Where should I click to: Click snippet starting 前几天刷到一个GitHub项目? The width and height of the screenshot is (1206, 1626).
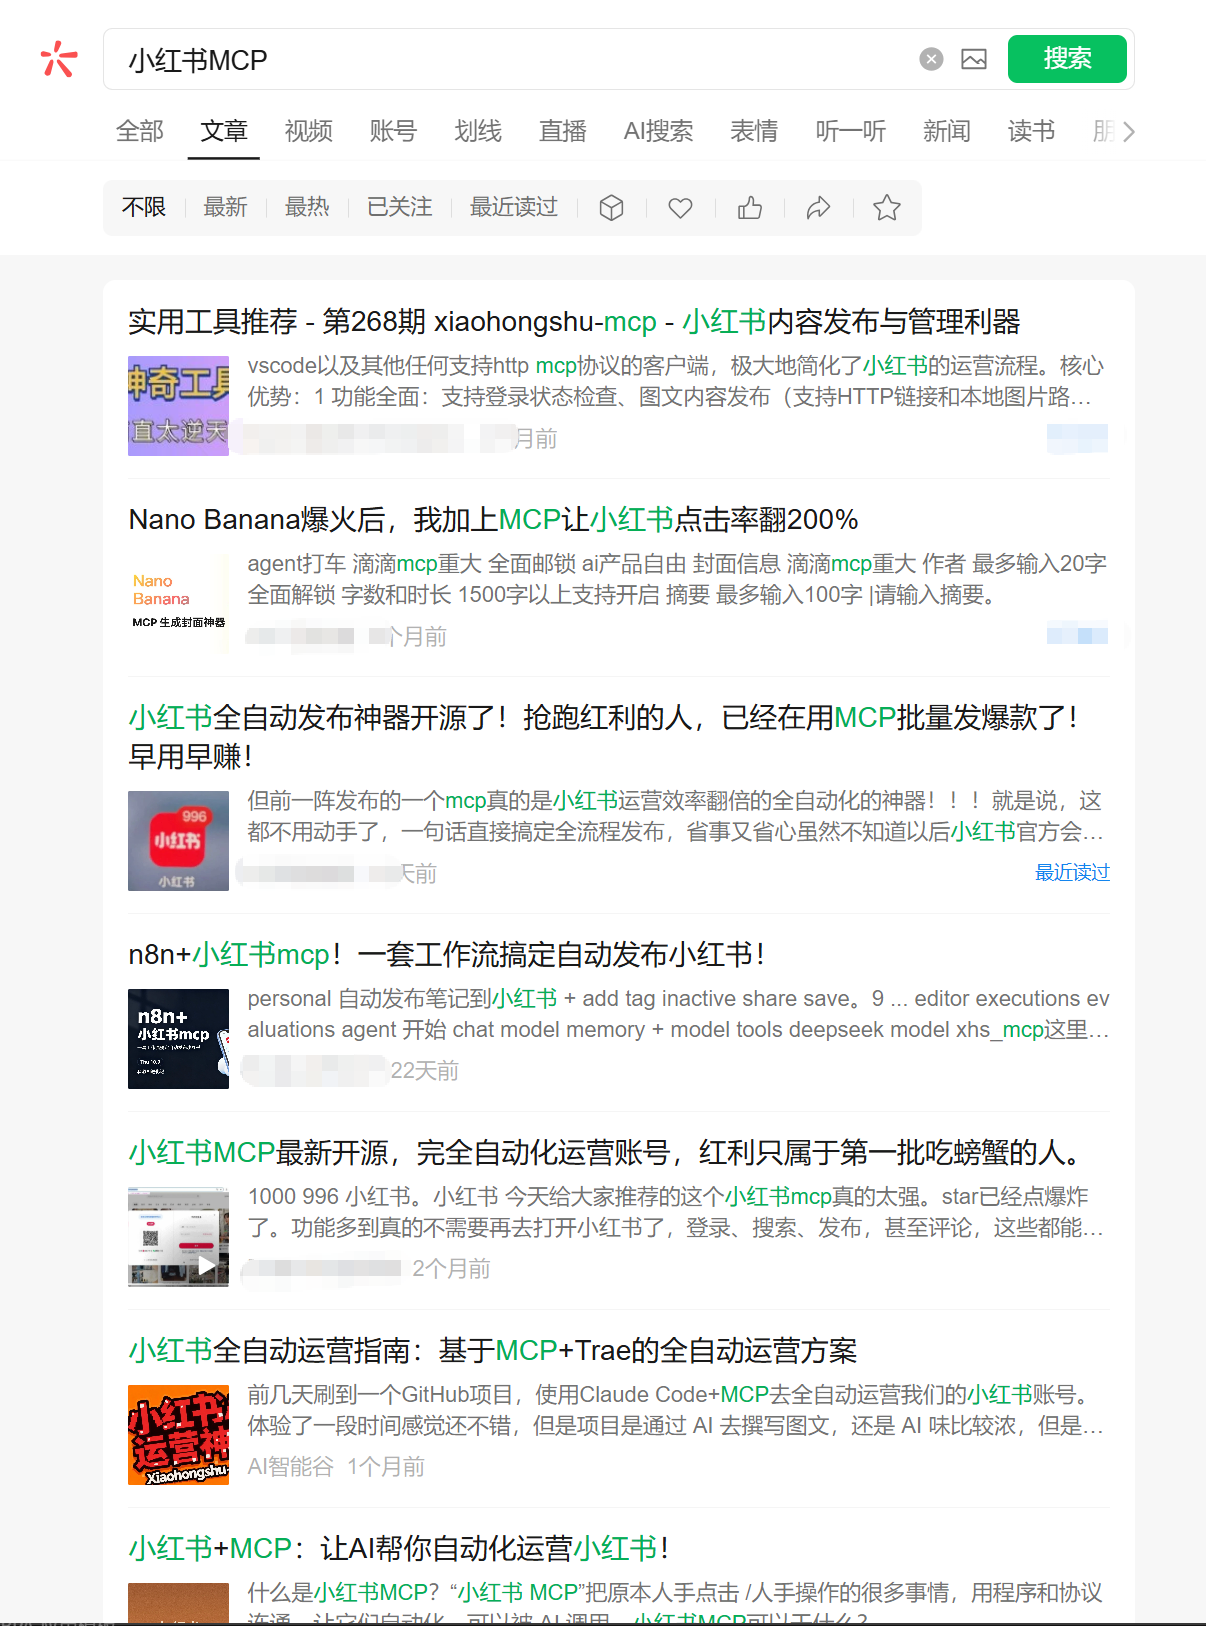678,1410
